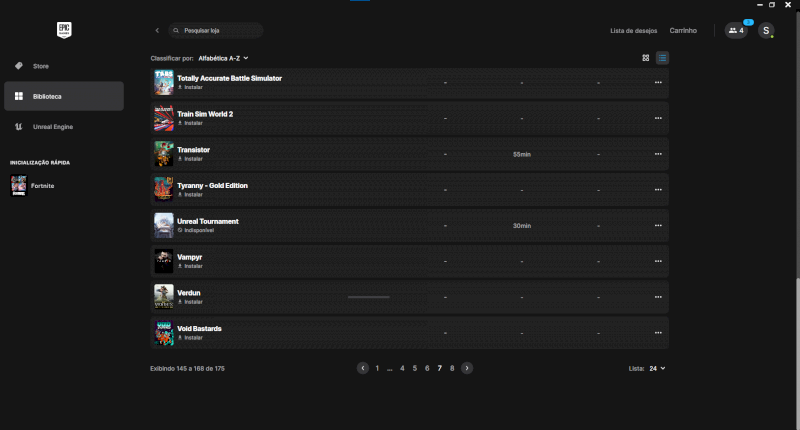Click the Exibindo 145 a 168 de 175 text
Image resolution: width=800 pixels, height=430 pixels.
coord(187,368)
